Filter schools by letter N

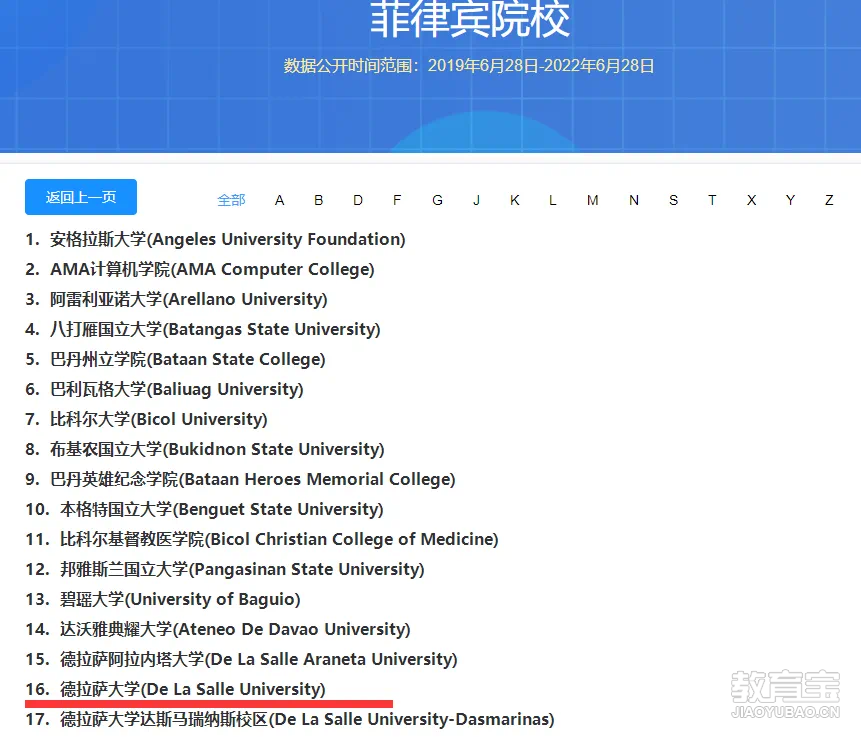[634, 200]
